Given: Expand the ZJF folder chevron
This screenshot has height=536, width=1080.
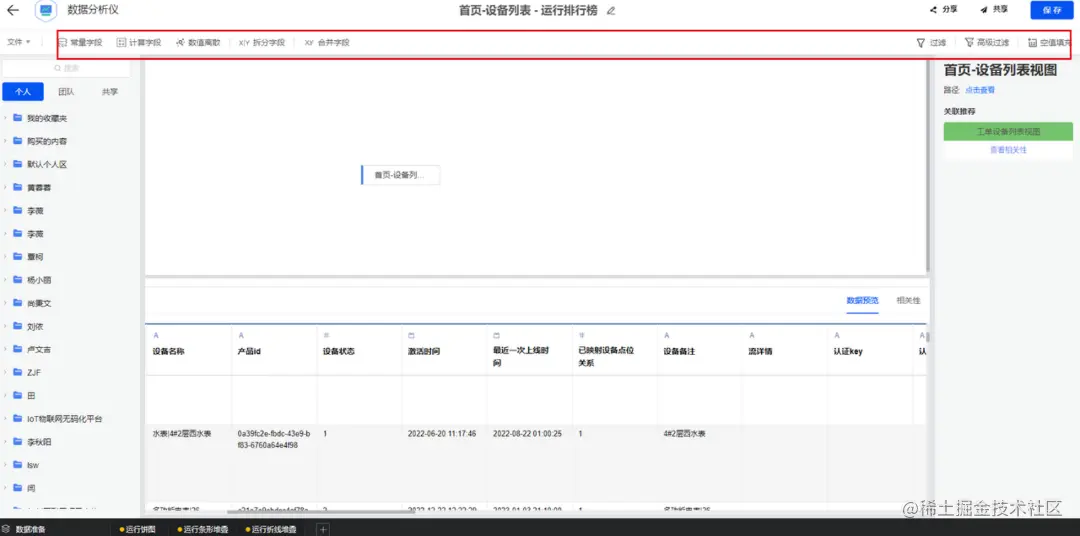Looking at the screenshot, I should pyautogui.click(x=6, y=372).
